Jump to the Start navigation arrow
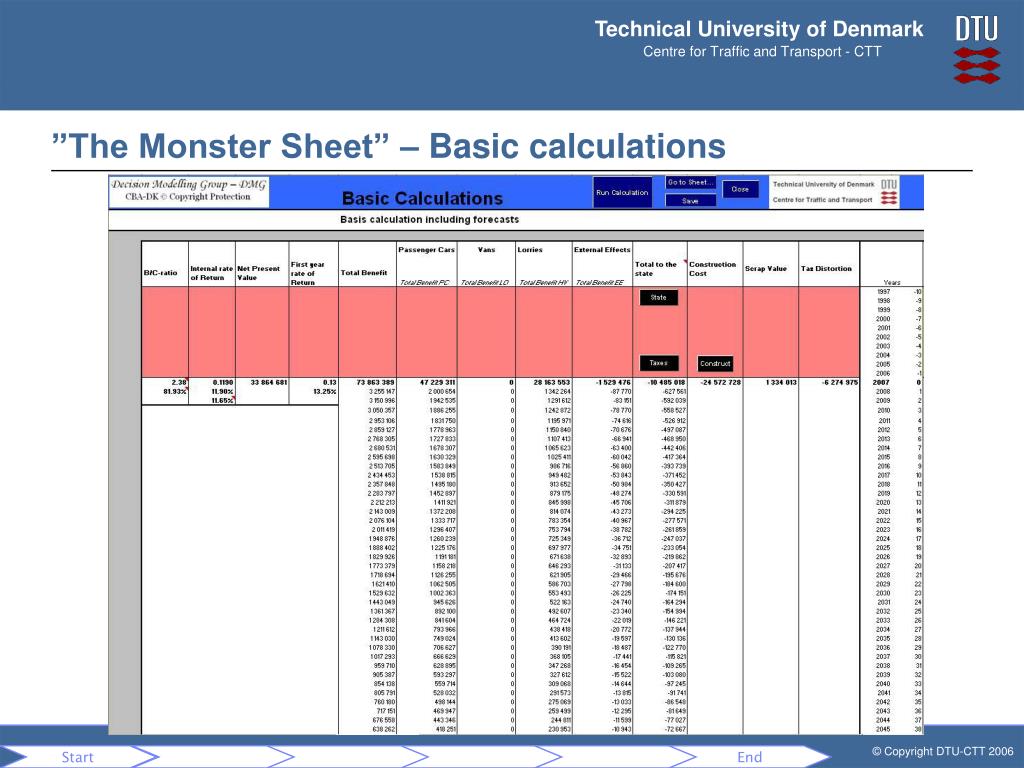The height and width of the screenshot is (768, 1024). coord(78,757)
